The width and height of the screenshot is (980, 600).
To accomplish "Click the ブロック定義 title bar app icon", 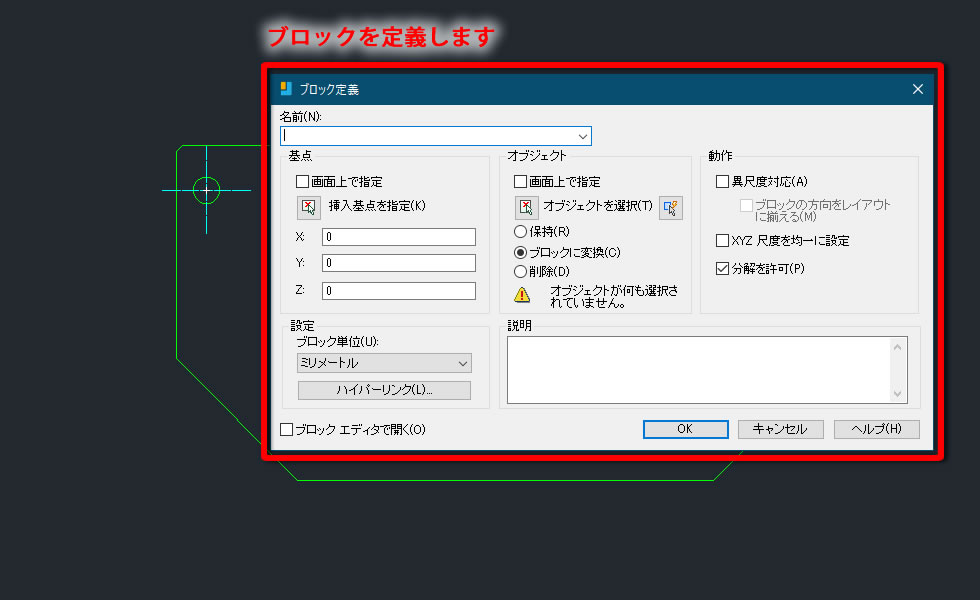I will (x=286, y=89).
